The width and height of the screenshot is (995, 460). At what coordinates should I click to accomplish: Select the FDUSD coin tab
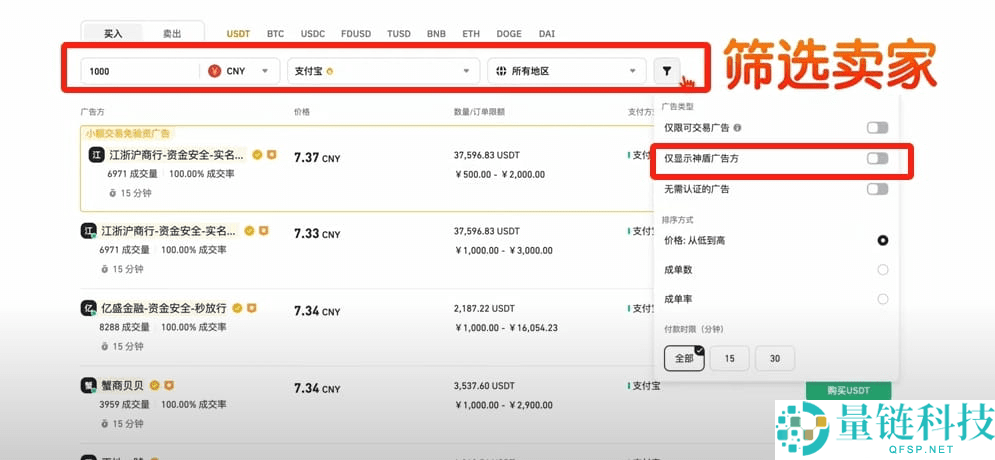click(x=356, y=34)
